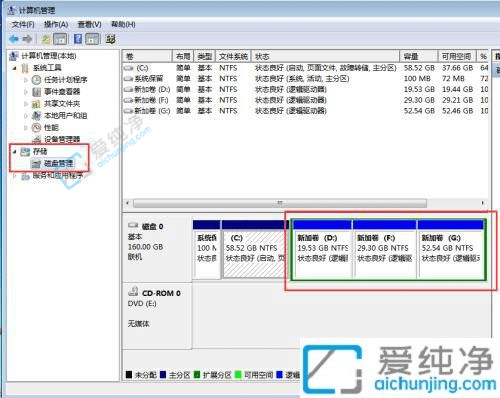
Task: Sort by the 类型 column header
Action: tap(205, 56)
